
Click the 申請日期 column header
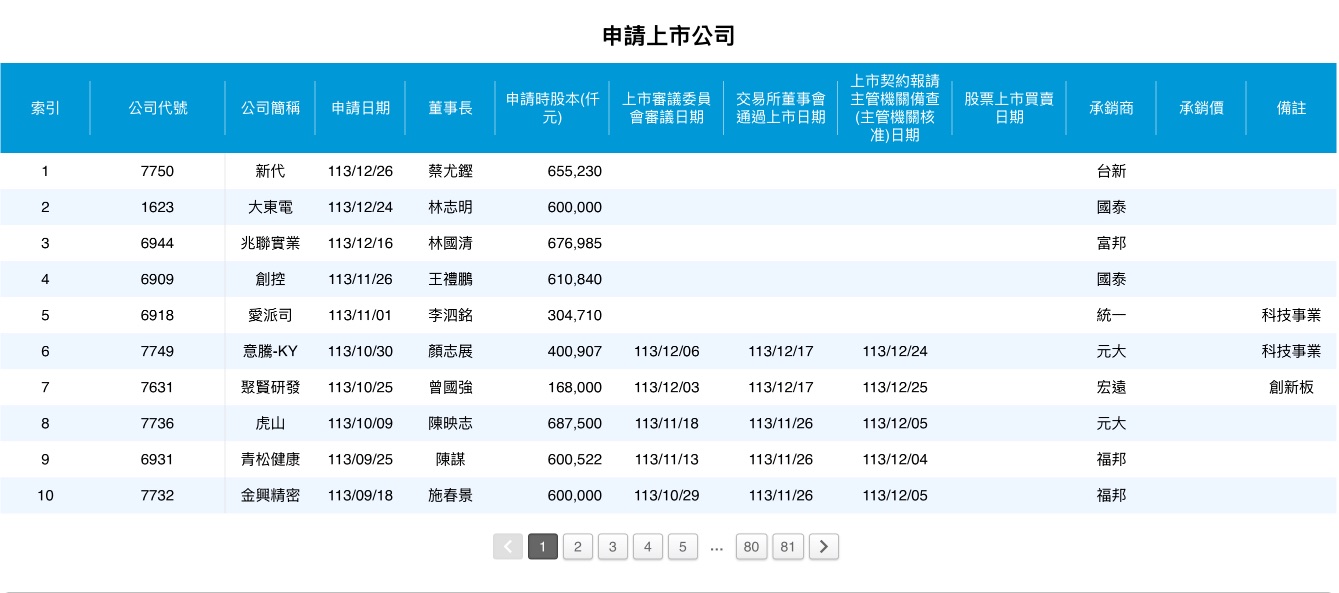click(x=360, y=108)
